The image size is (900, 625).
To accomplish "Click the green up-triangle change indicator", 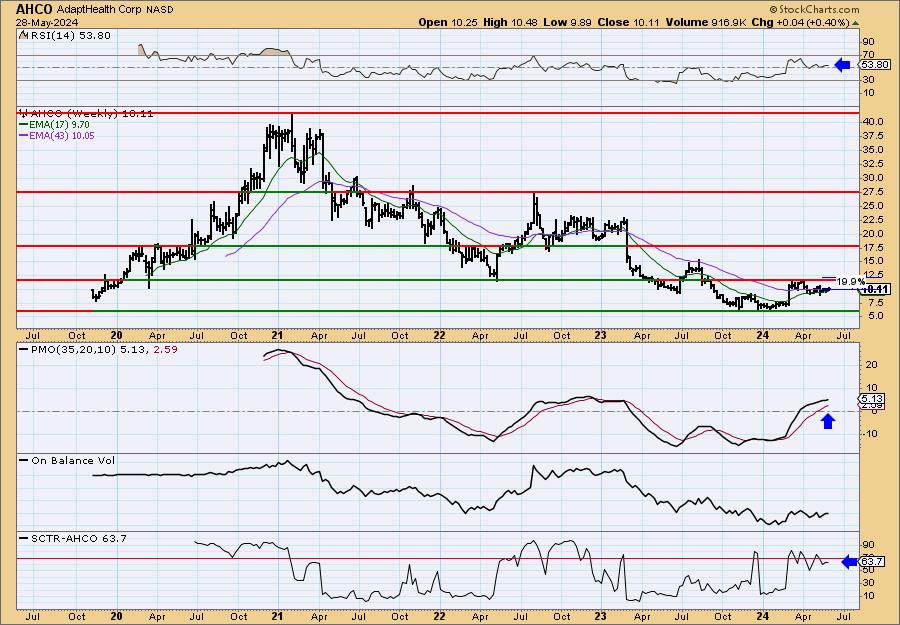I will pos(855,23).
